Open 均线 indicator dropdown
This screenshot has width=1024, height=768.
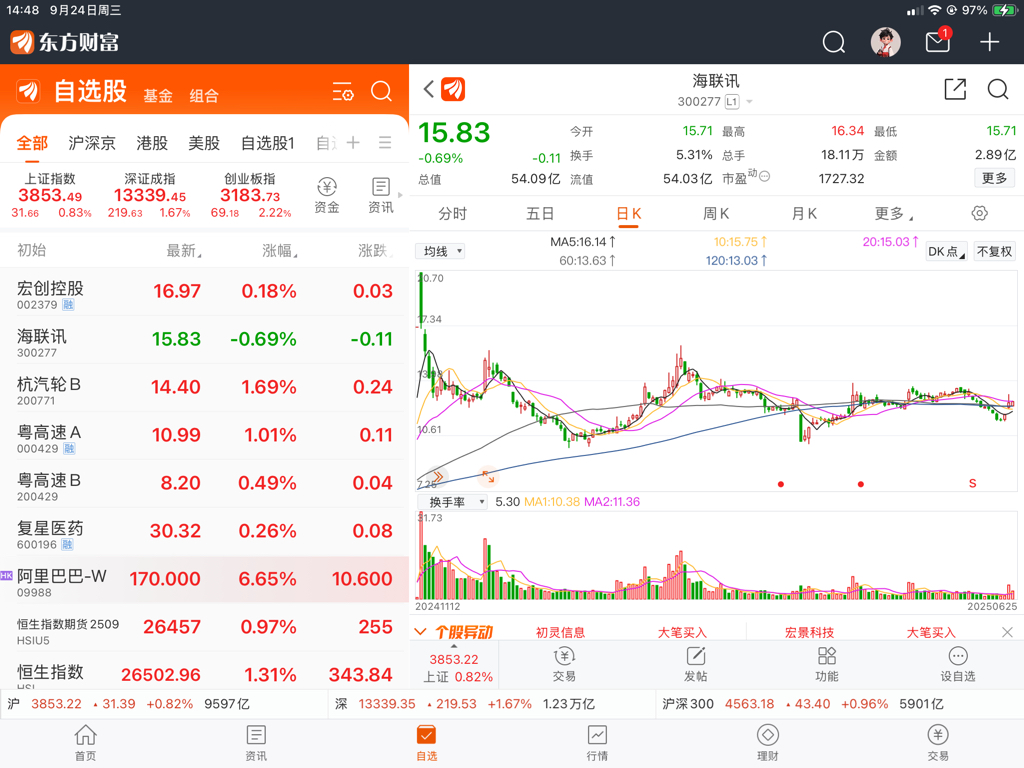click(x=440, y=251)
